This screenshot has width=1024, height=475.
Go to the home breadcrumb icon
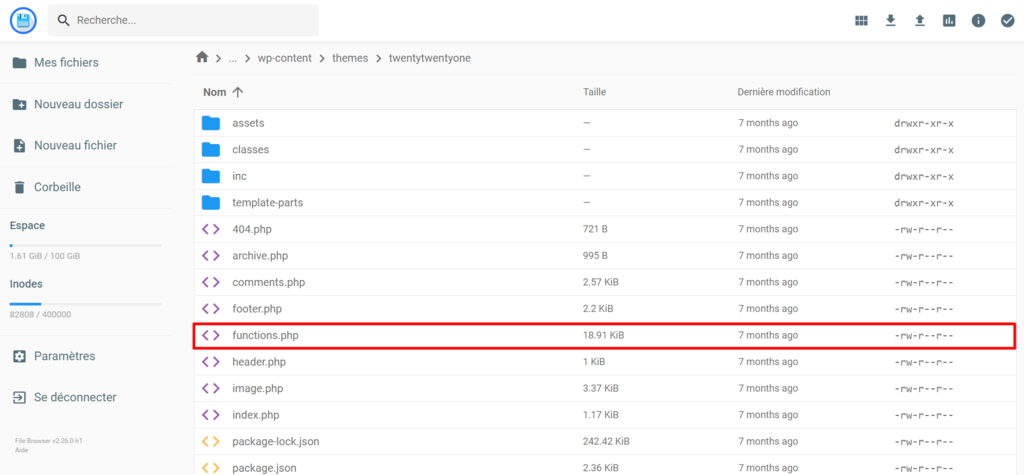point(202,57)
